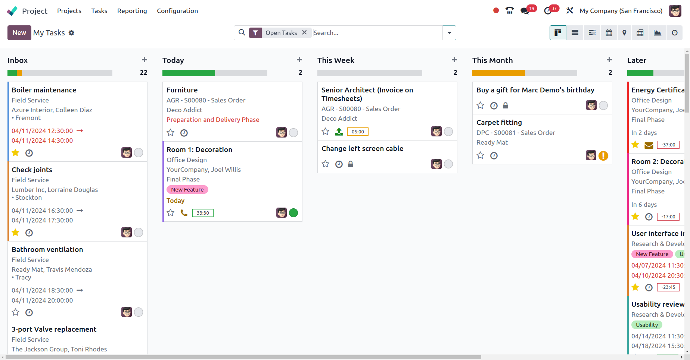The width and height of the screenshot is (690, 360).
Task: Switch to Gantt view
Action: coord(592,33)
